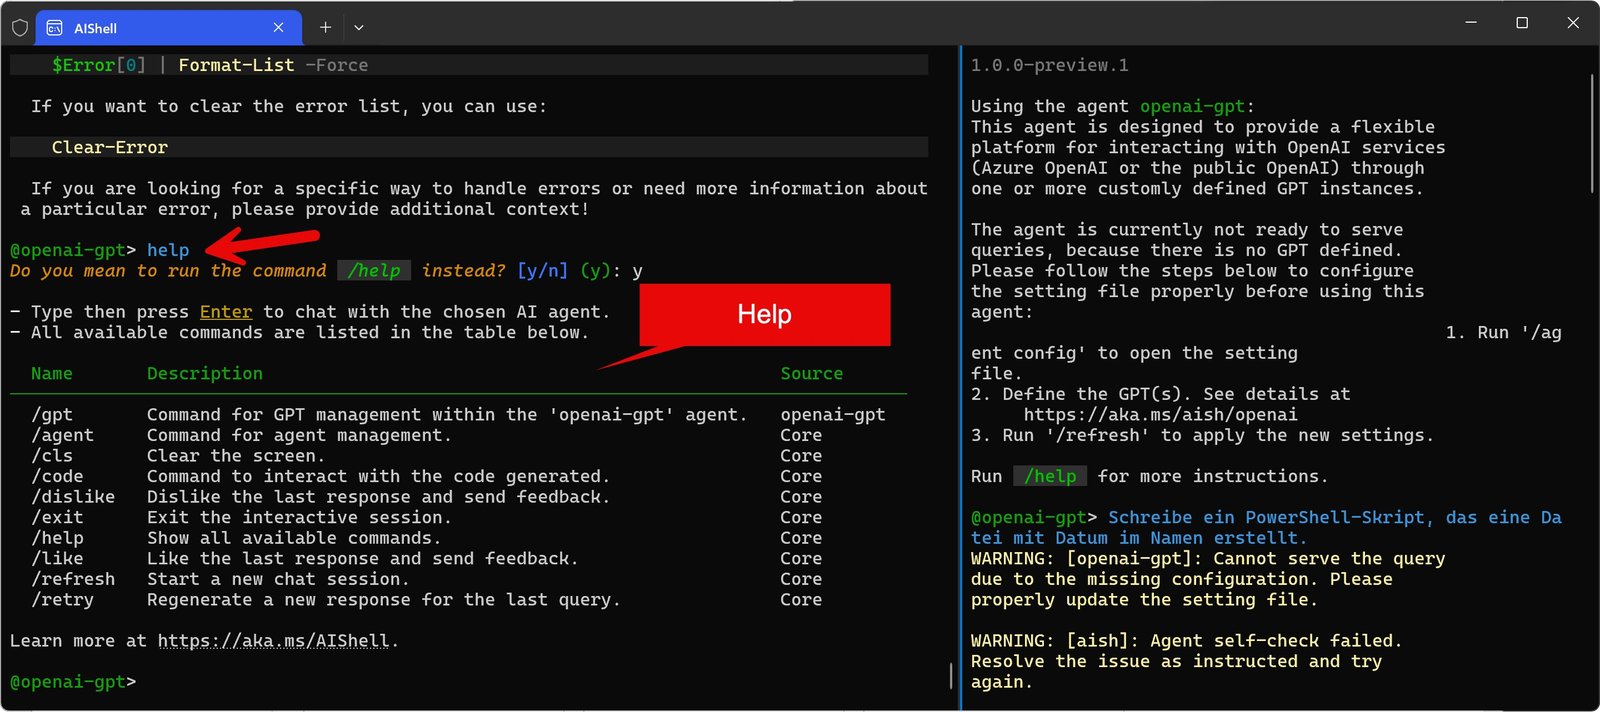Click the underlined Enter key text
The height and width of the screenshot is (712, 1600).
(x=226, y=312)
